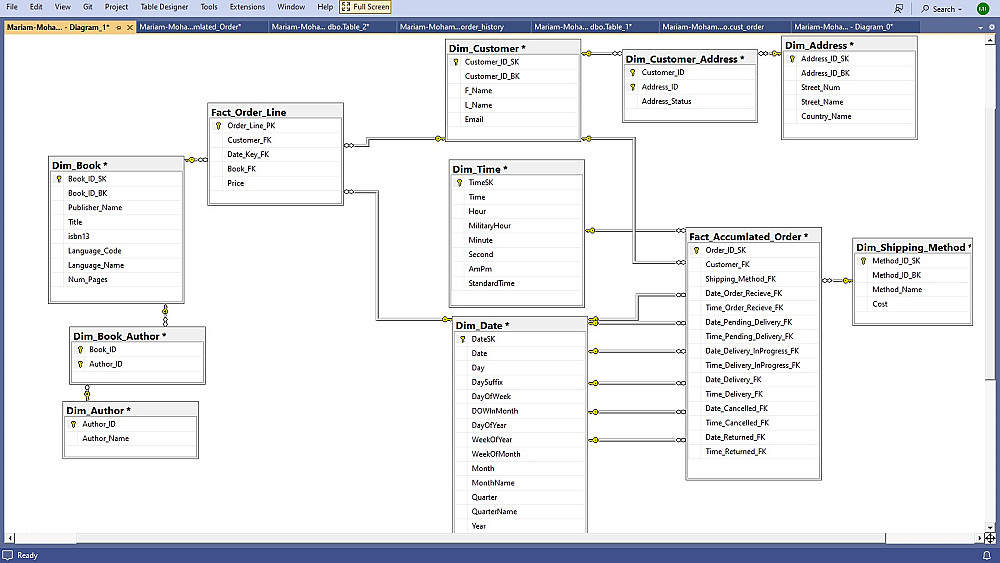Image resolution: width=1000 pixels, height=563 pixels.
Task: Click key icon beside Address_ID in Dim_Customer_Address
Action: pos(633,87)
